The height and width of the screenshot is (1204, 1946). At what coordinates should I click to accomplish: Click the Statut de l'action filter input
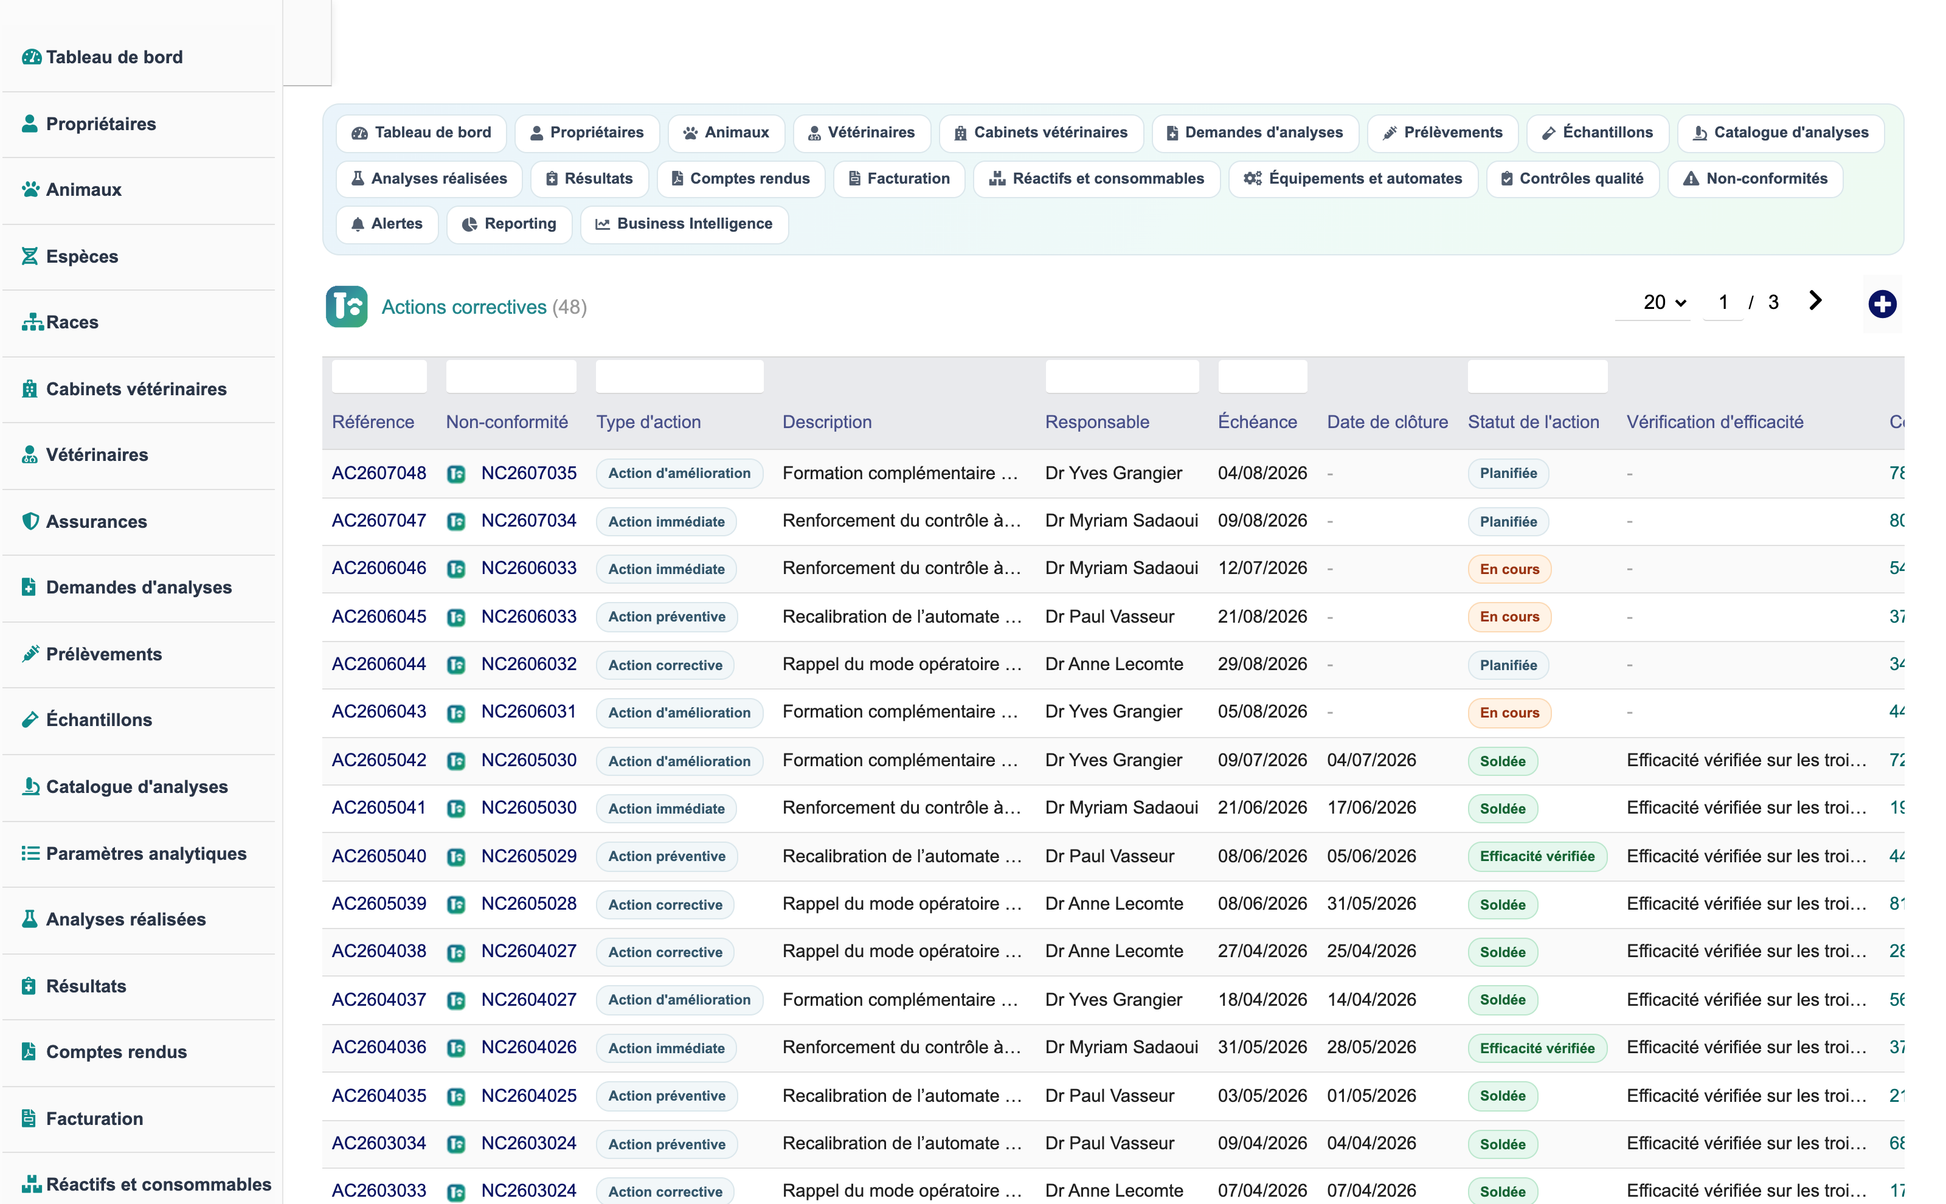click(x=1538, y=376)
